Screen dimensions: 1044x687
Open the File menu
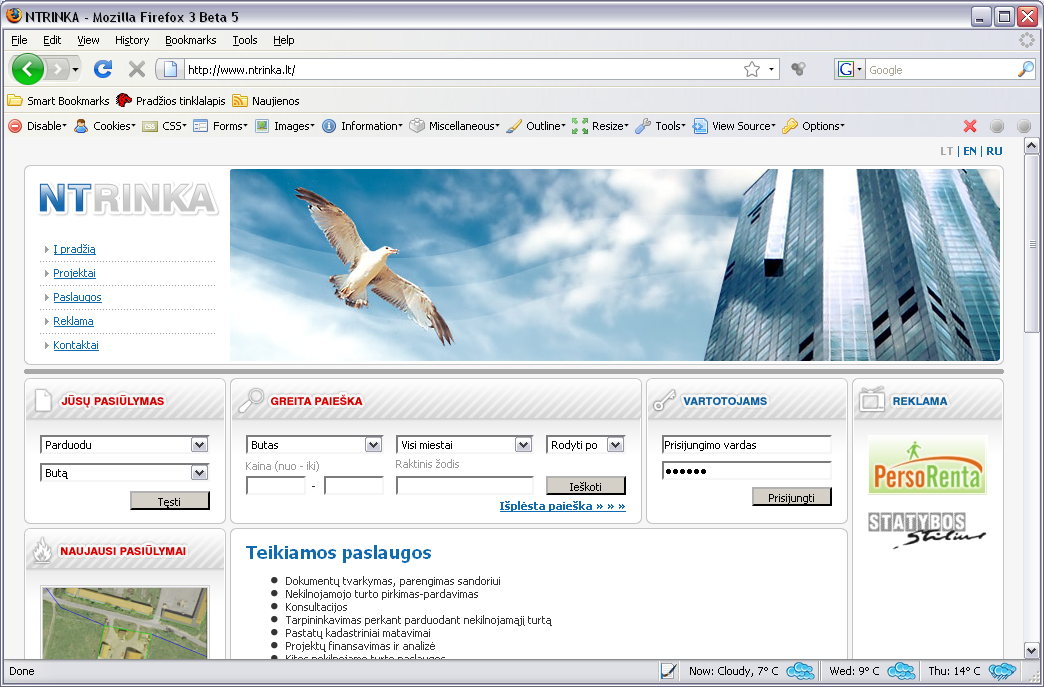[19, 40]
